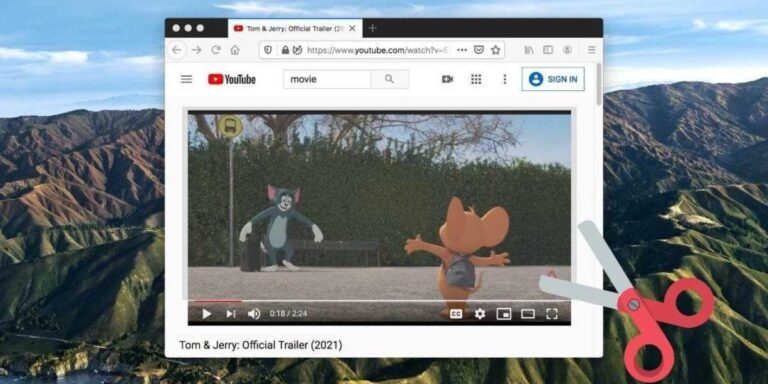Switch to theater mode icon
The image size is (768, 384).
528,314
